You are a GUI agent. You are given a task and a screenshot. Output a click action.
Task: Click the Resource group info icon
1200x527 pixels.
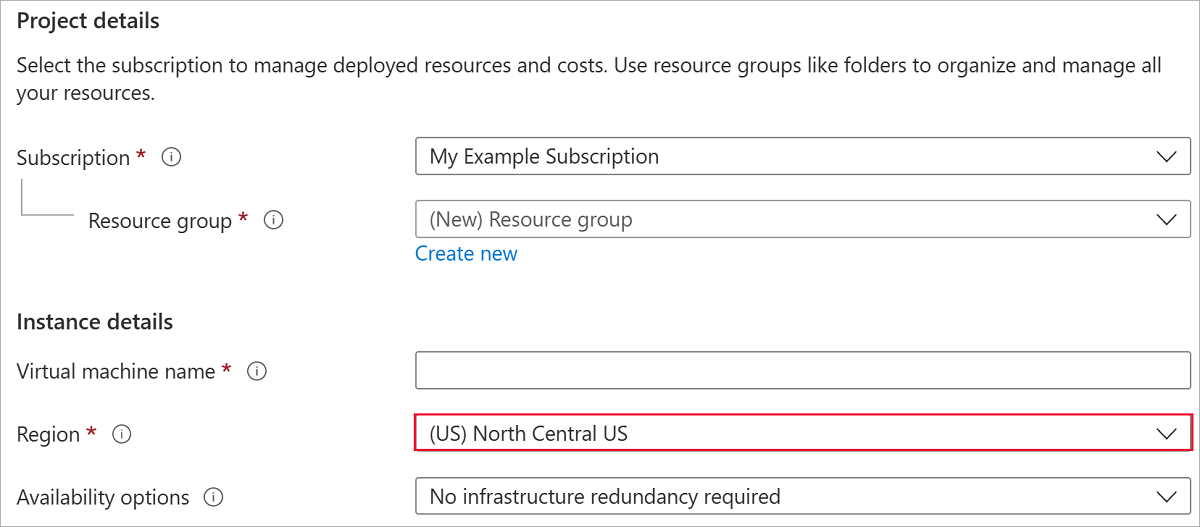[x=273, y=220]
